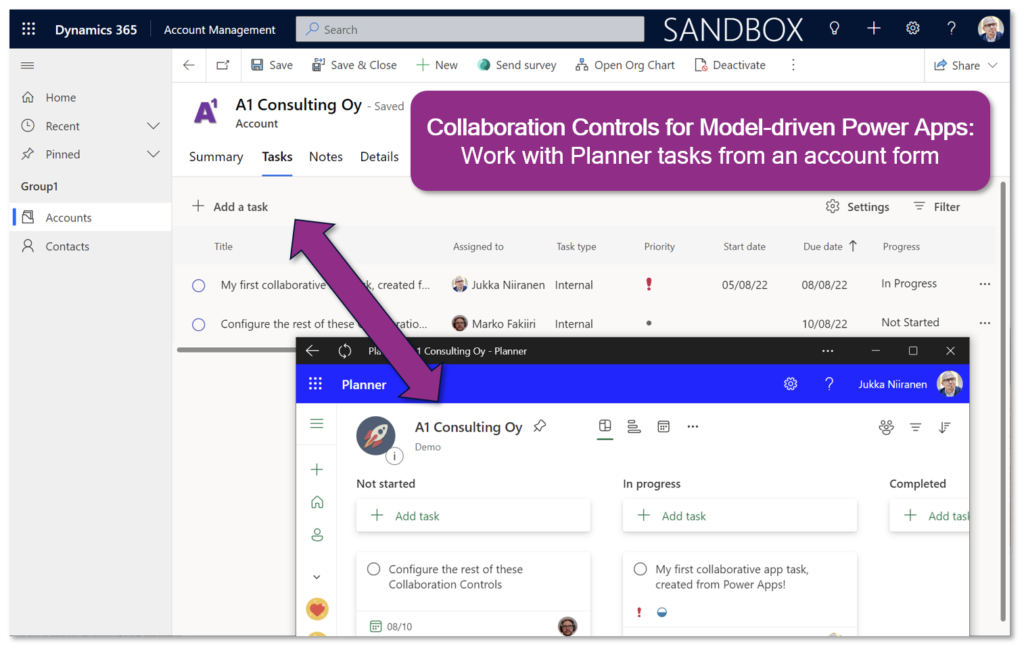Viewport: 1024px width, 651px height.
Task: Select the Tasks tab
Action: pos(277,157)
